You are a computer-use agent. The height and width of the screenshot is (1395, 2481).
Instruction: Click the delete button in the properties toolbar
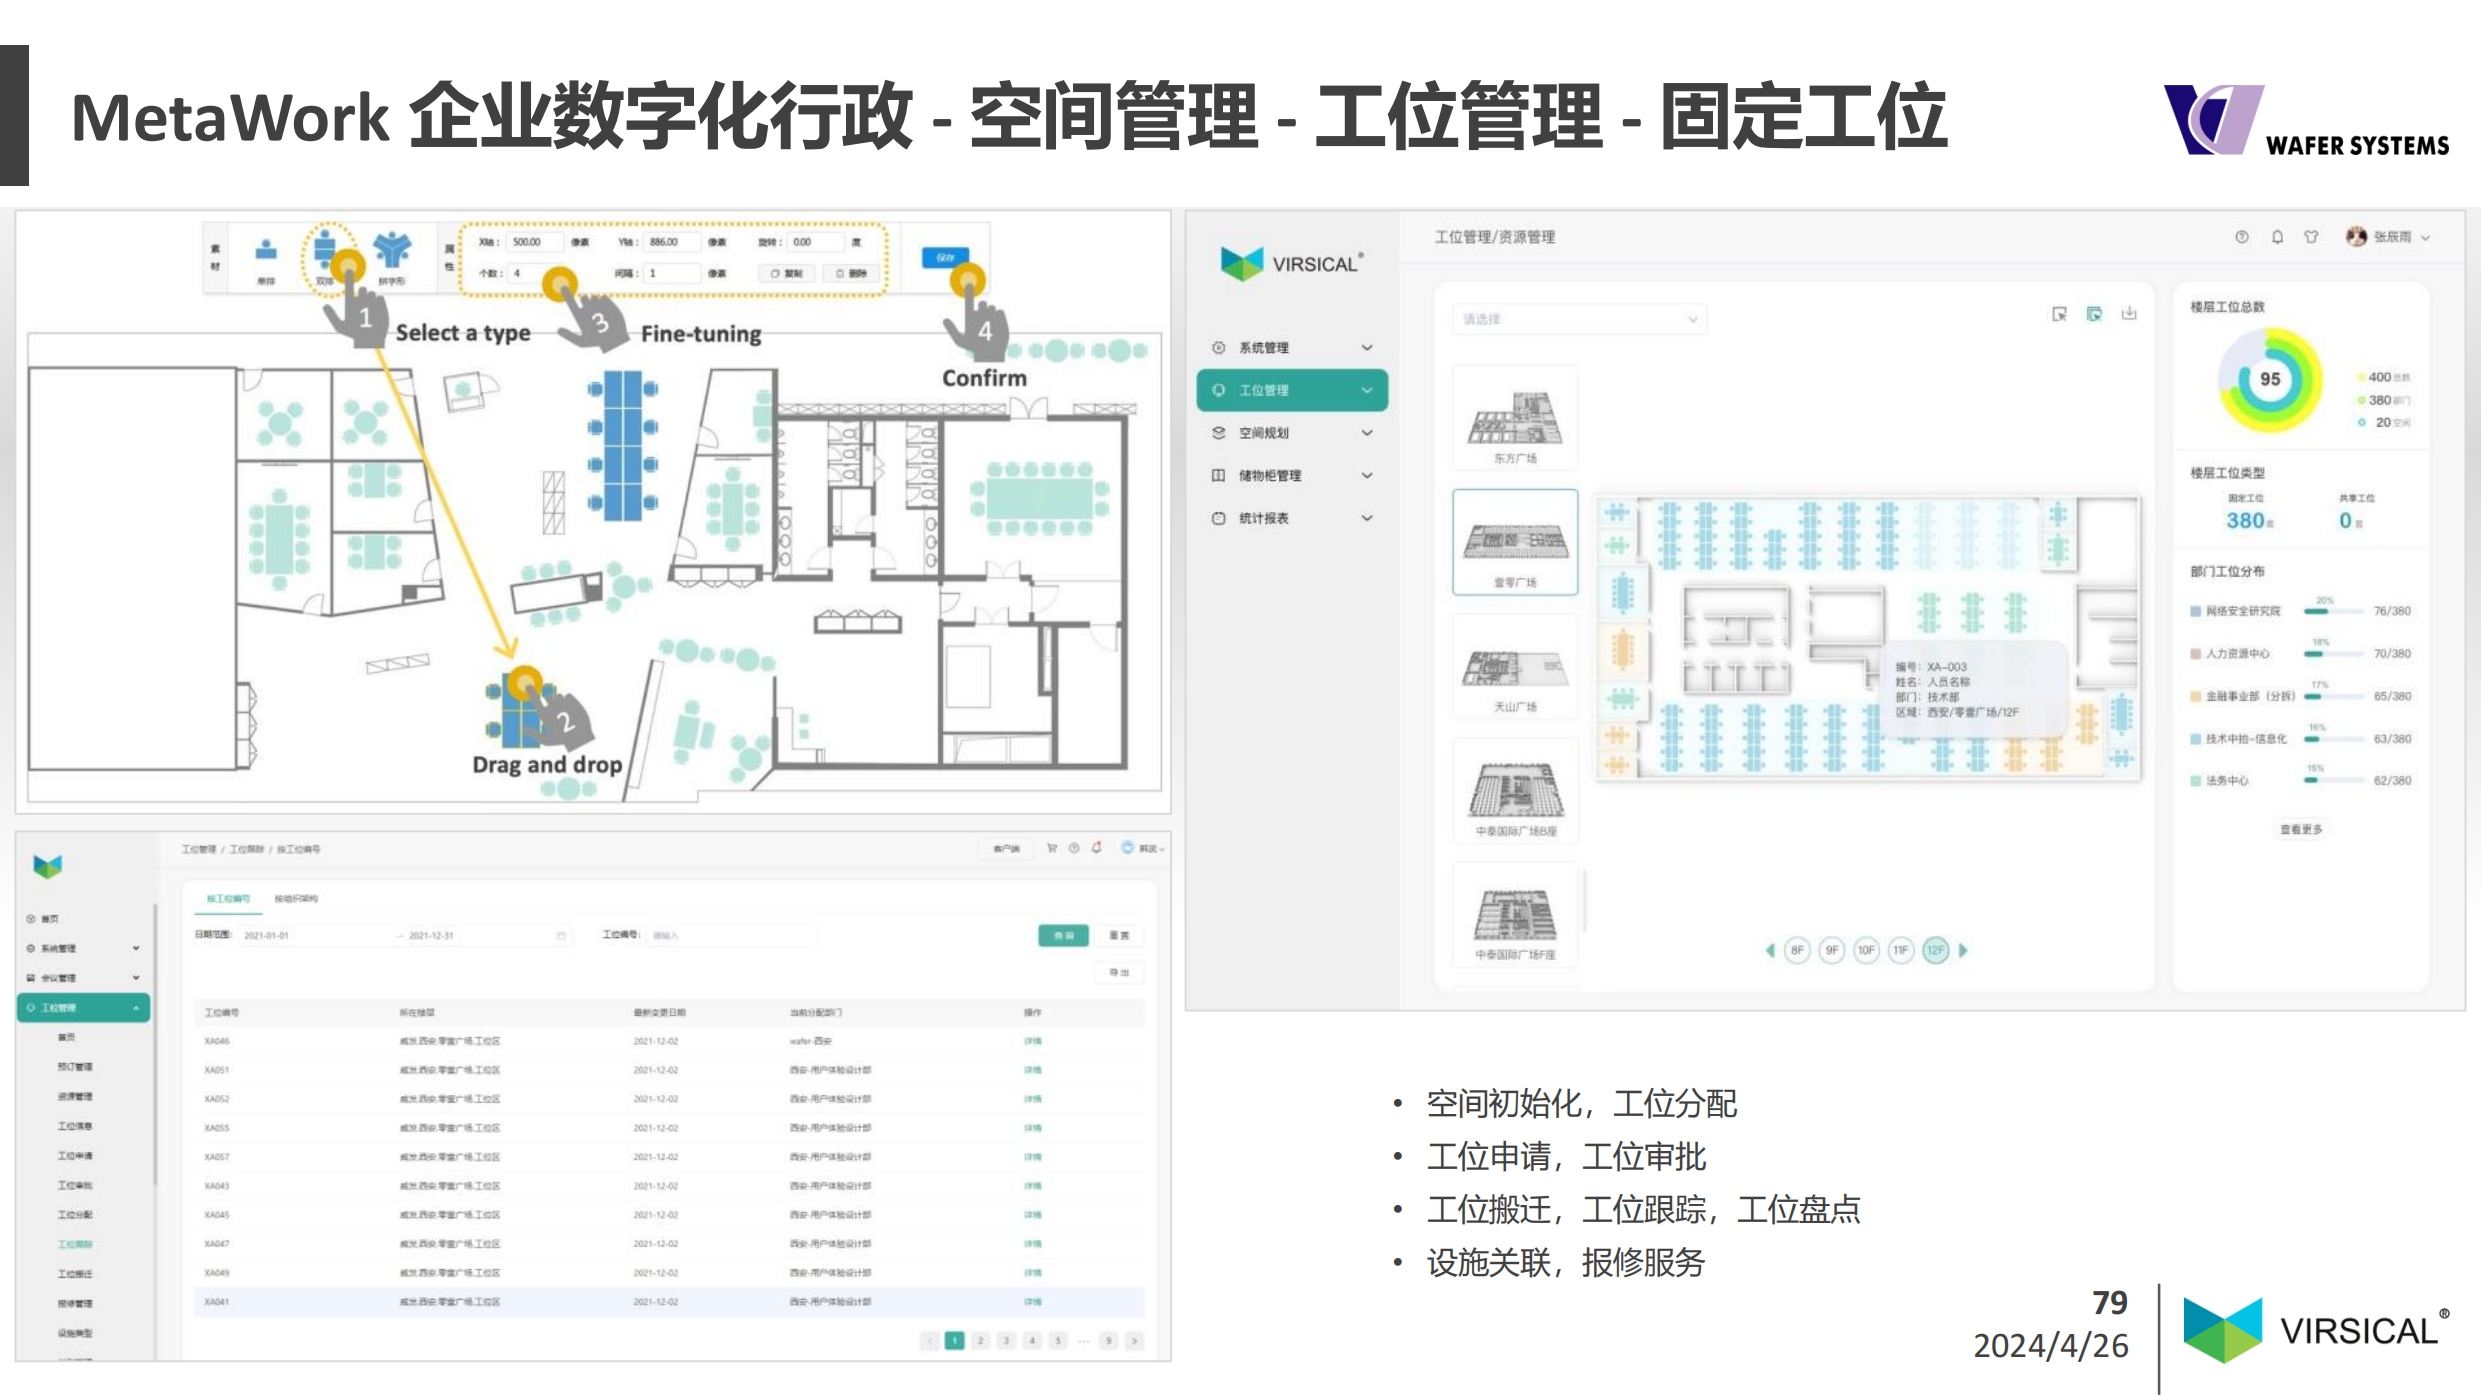click(851, 273)
